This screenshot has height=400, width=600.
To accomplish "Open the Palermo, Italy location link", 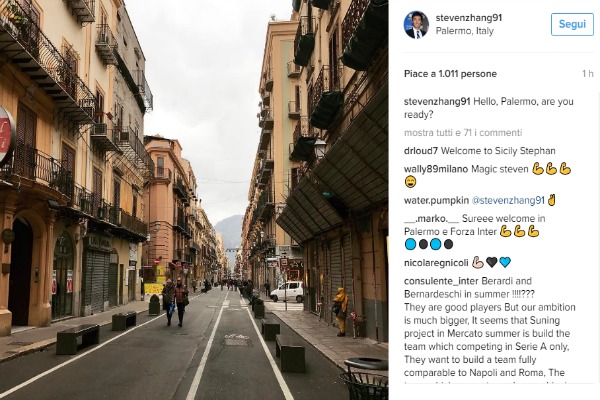I will [465, 31].
